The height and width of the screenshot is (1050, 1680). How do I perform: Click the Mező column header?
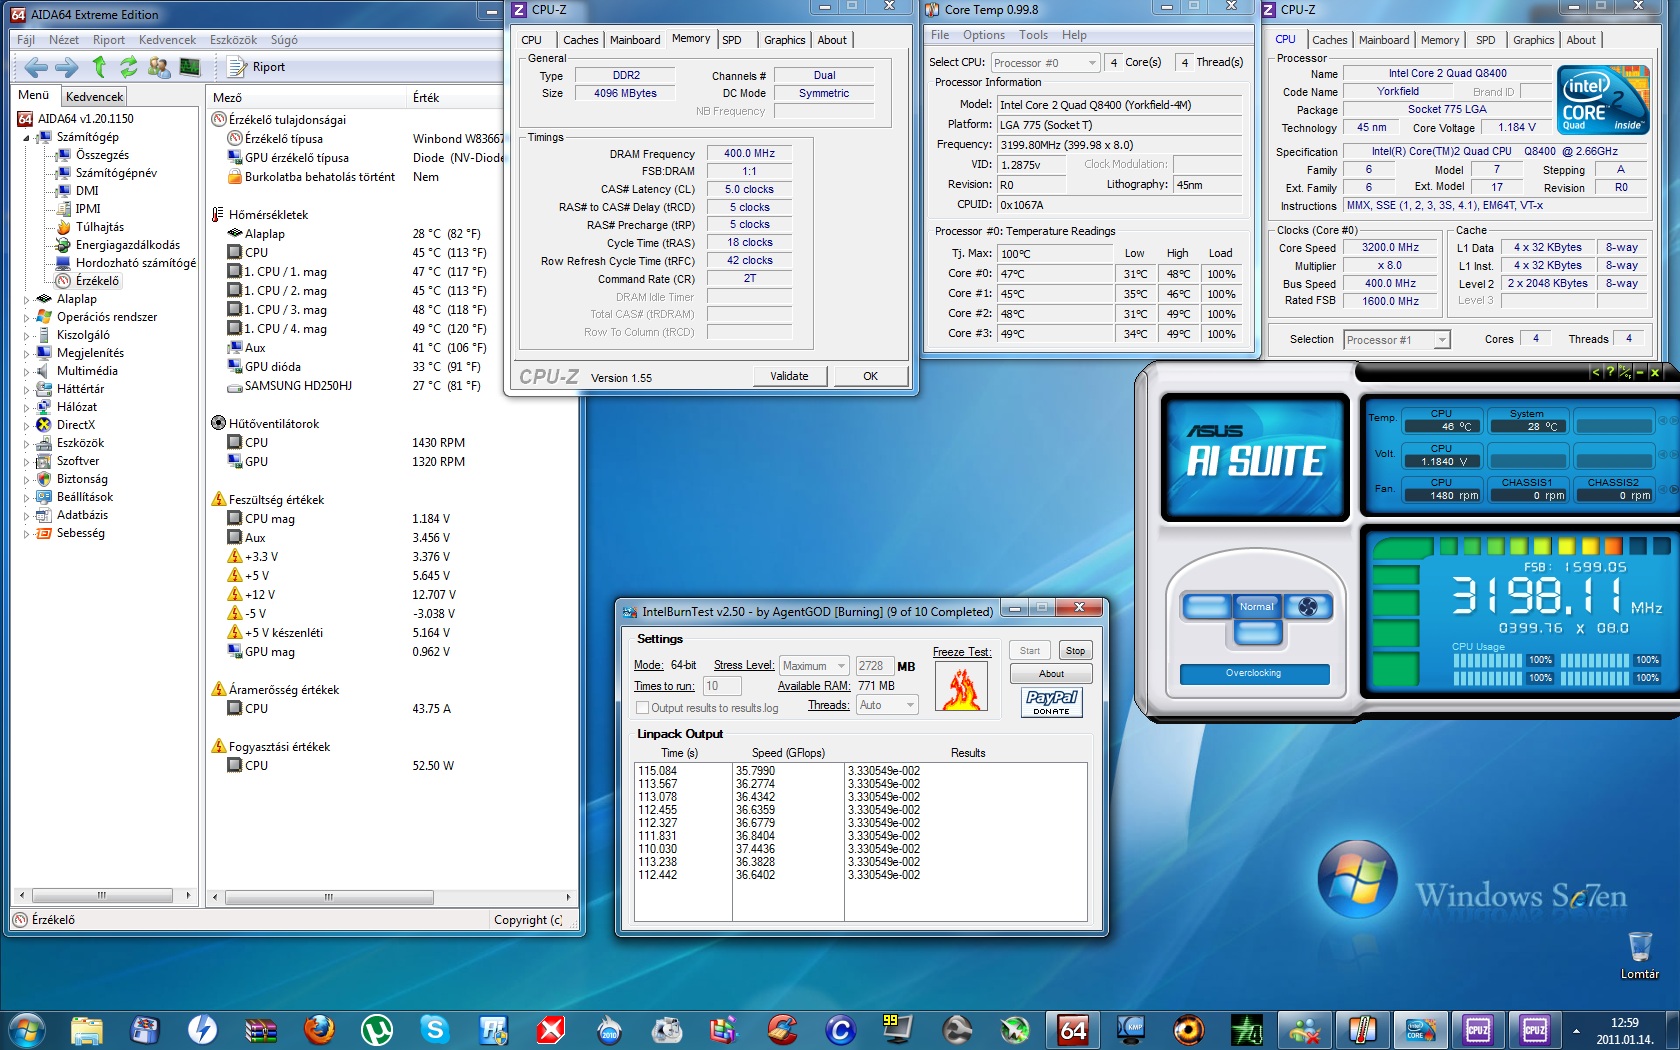pyautogui.click(x=306, y=97)
